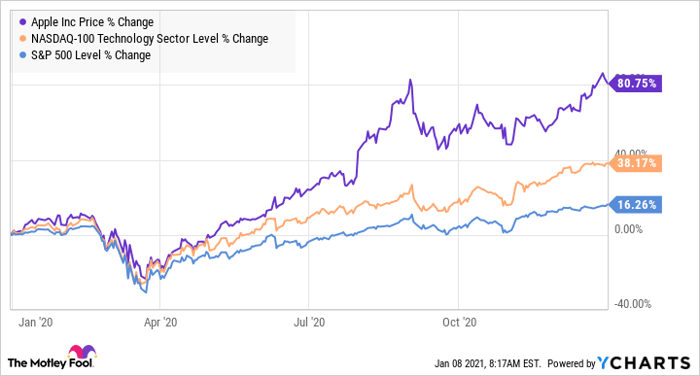
Task: Click the blue 16.26% value tag
Action: [636, 205]
